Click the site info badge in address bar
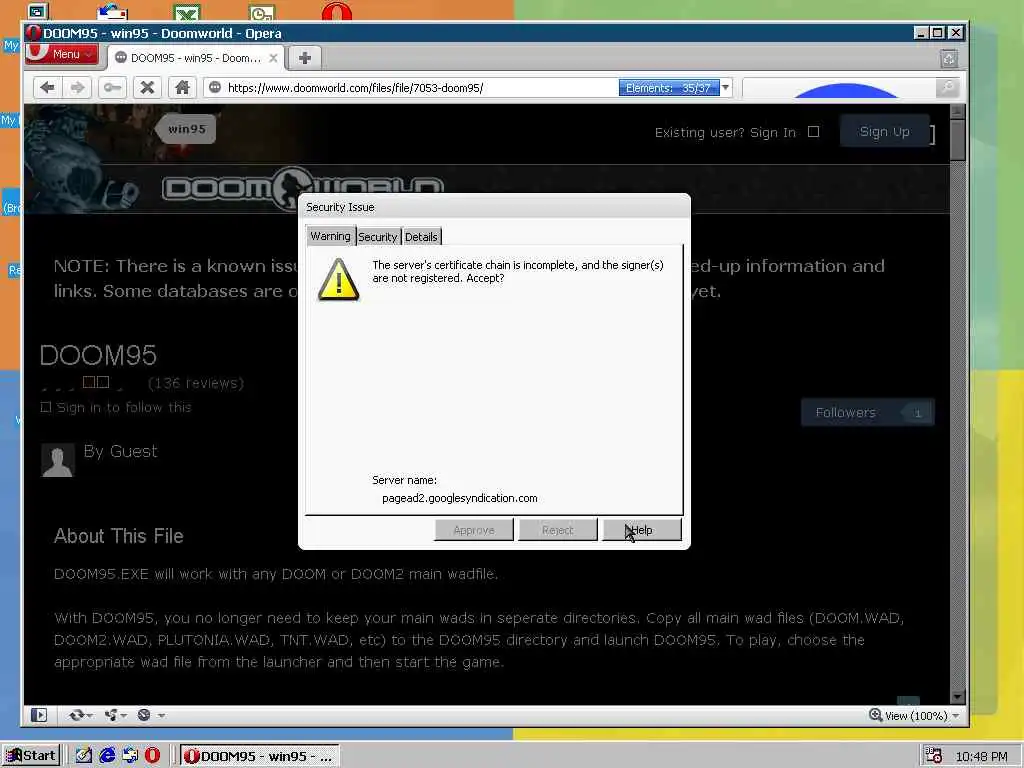 coord(215,88)
